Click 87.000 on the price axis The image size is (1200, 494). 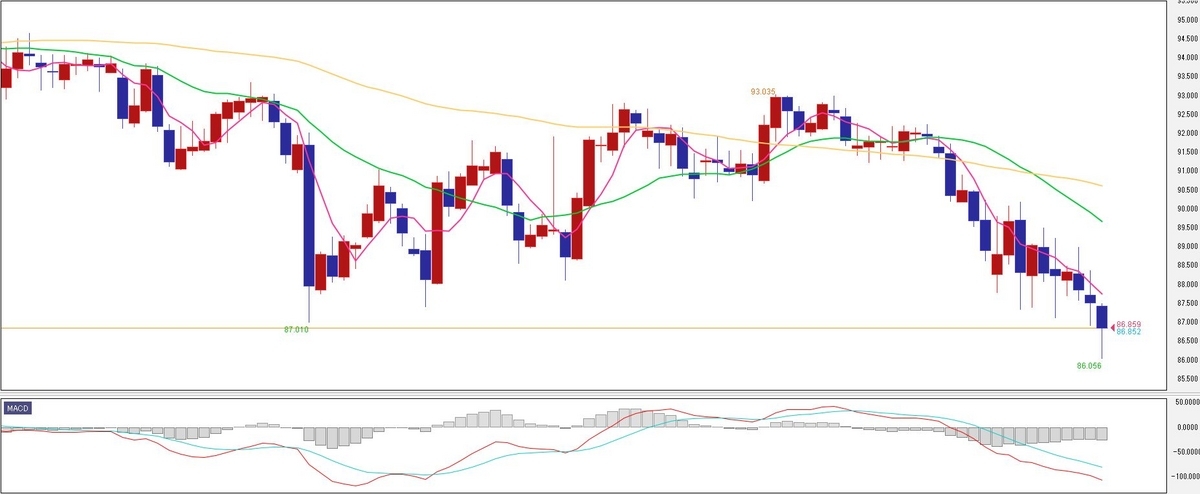point(1186,322)
